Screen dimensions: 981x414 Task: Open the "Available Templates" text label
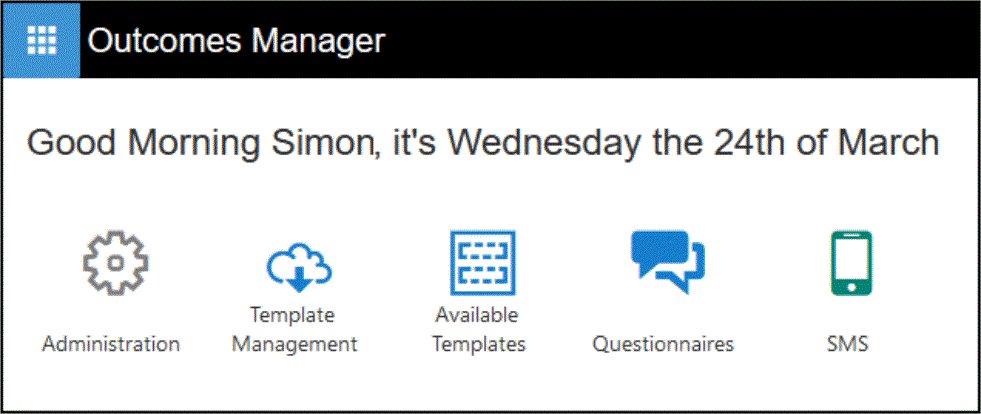[x=480, y=330]
